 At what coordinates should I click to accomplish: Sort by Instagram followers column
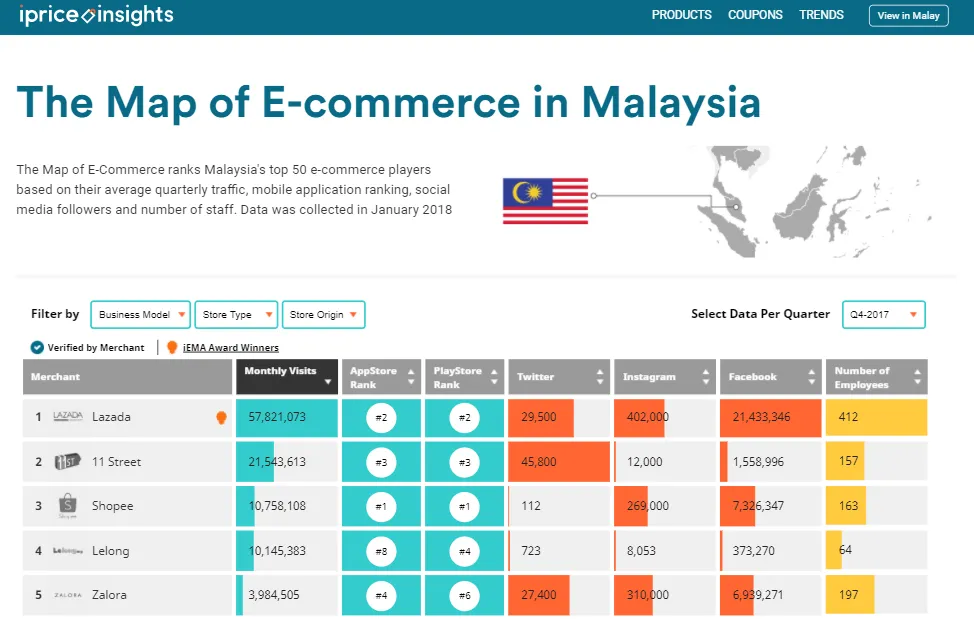(665, 376)
